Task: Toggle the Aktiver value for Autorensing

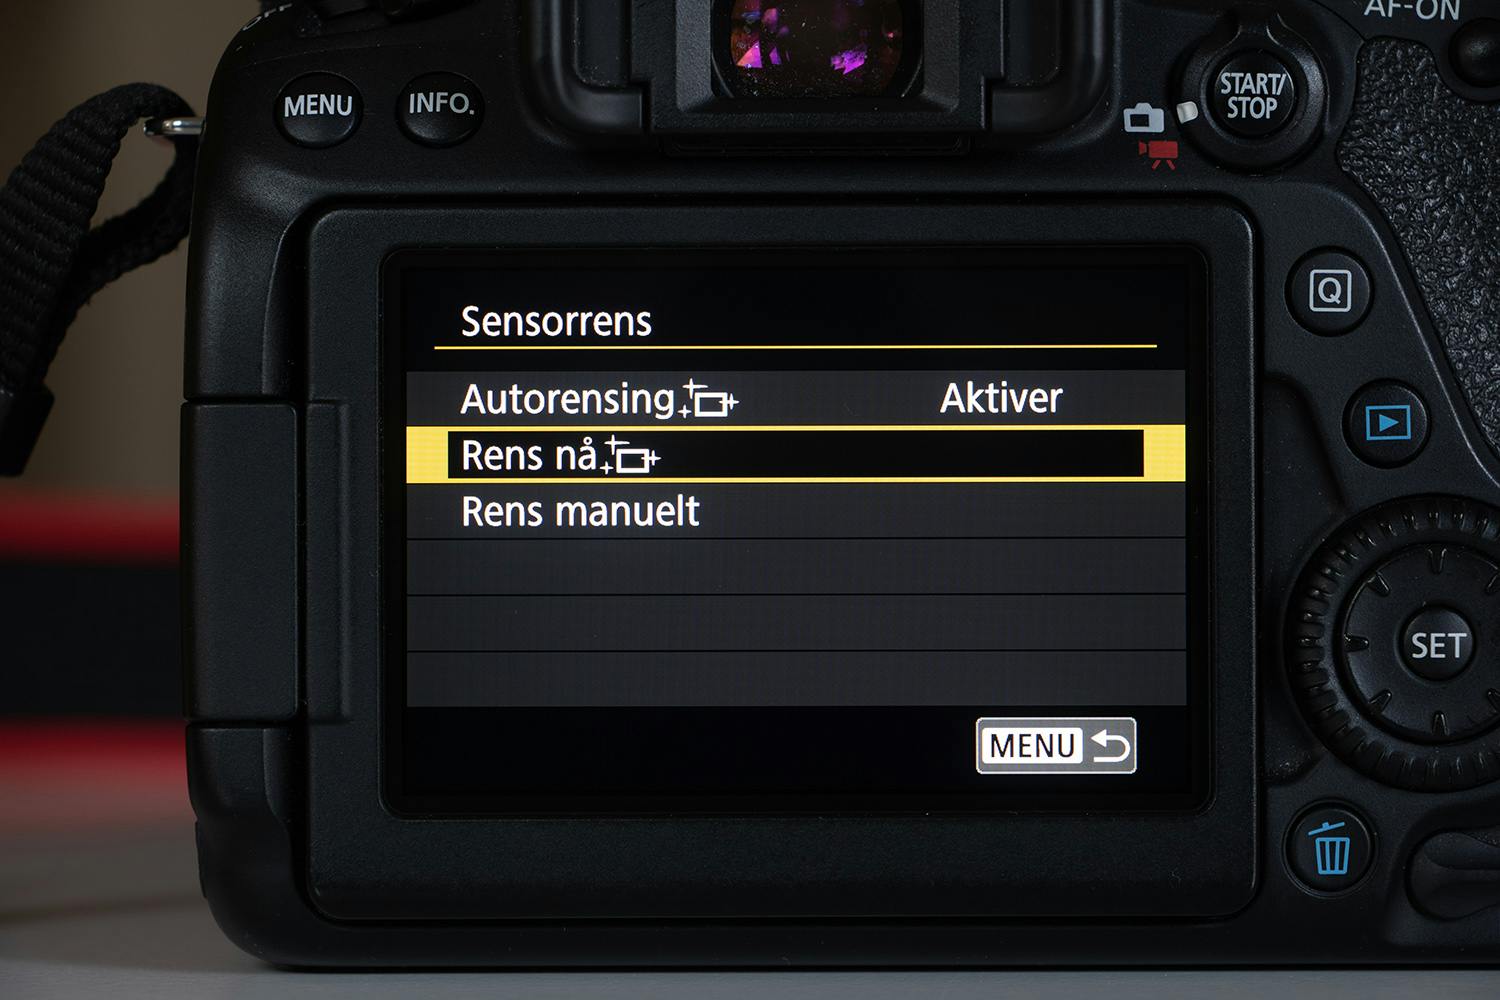Action: point(1001,398)
